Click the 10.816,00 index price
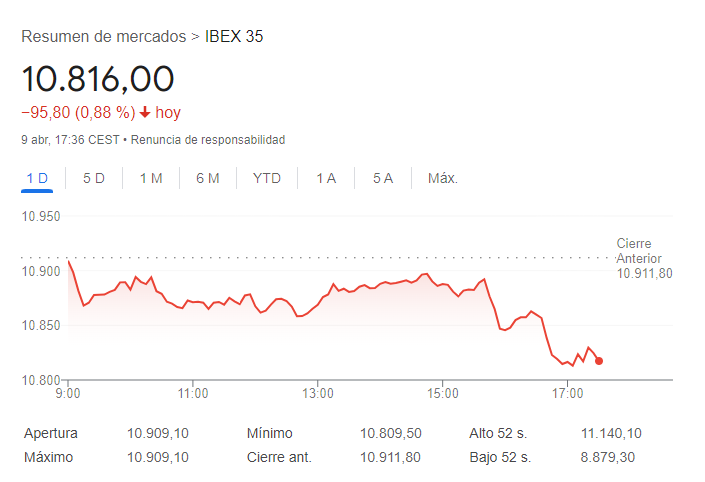The width and height of the screenshot is (705, 482). click(98, 78)
